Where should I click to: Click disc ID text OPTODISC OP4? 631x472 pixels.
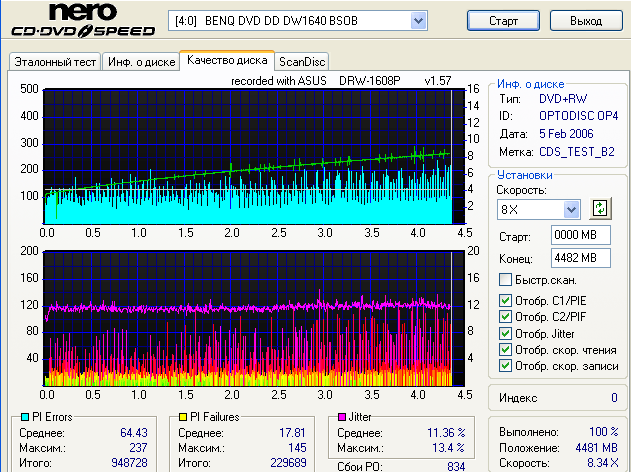point(578,116)
